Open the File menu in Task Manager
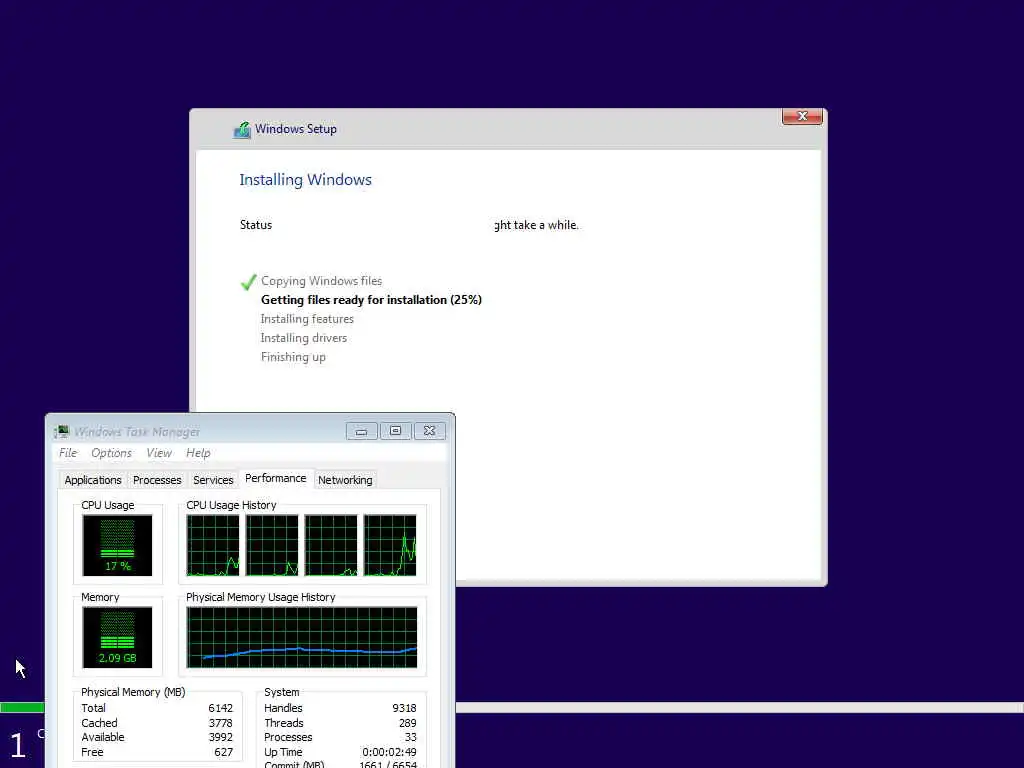This screenshot has width=1024, height=768. (68, 453)
